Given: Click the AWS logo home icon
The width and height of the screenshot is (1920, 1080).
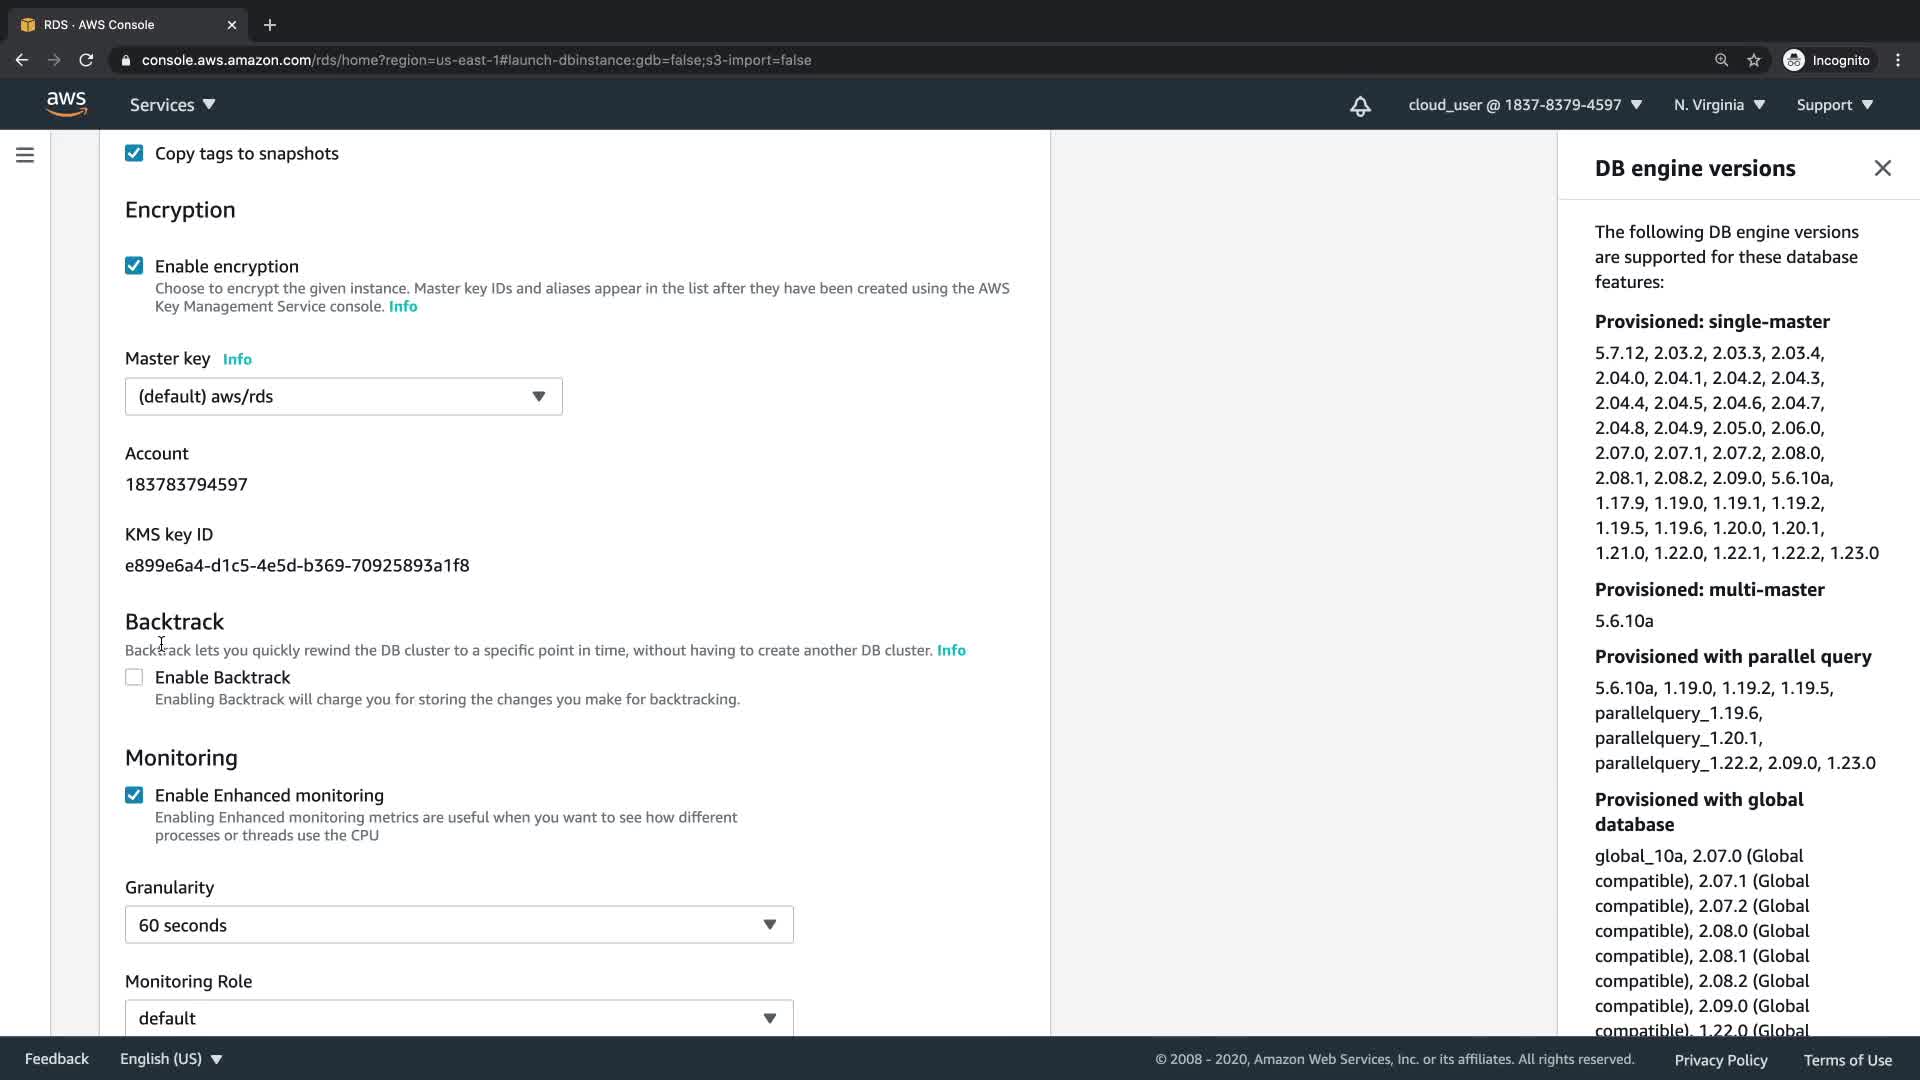Looking at the screenshot, I should pos(66,104).
